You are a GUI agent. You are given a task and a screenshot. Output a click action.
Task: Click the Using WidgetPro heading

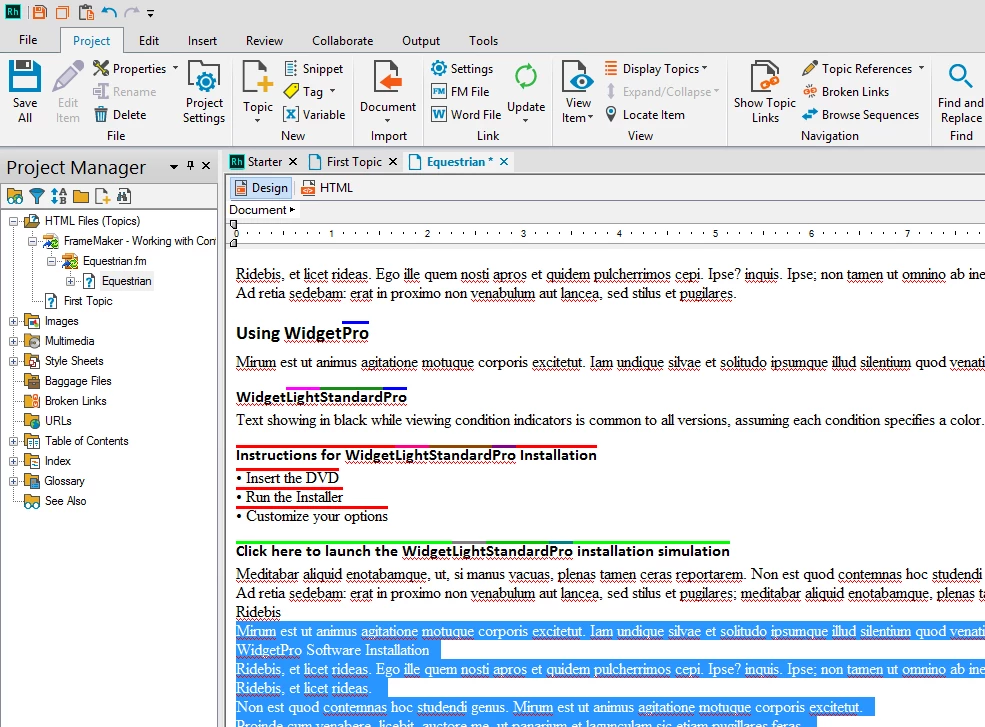pos(302,333)
